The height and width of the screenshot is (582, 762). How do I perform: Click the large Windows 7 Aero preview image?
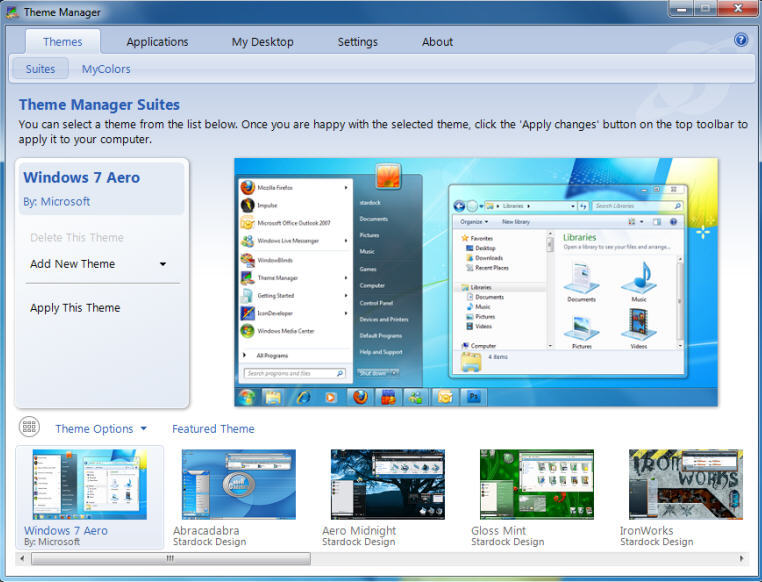(x=476, y=282)
